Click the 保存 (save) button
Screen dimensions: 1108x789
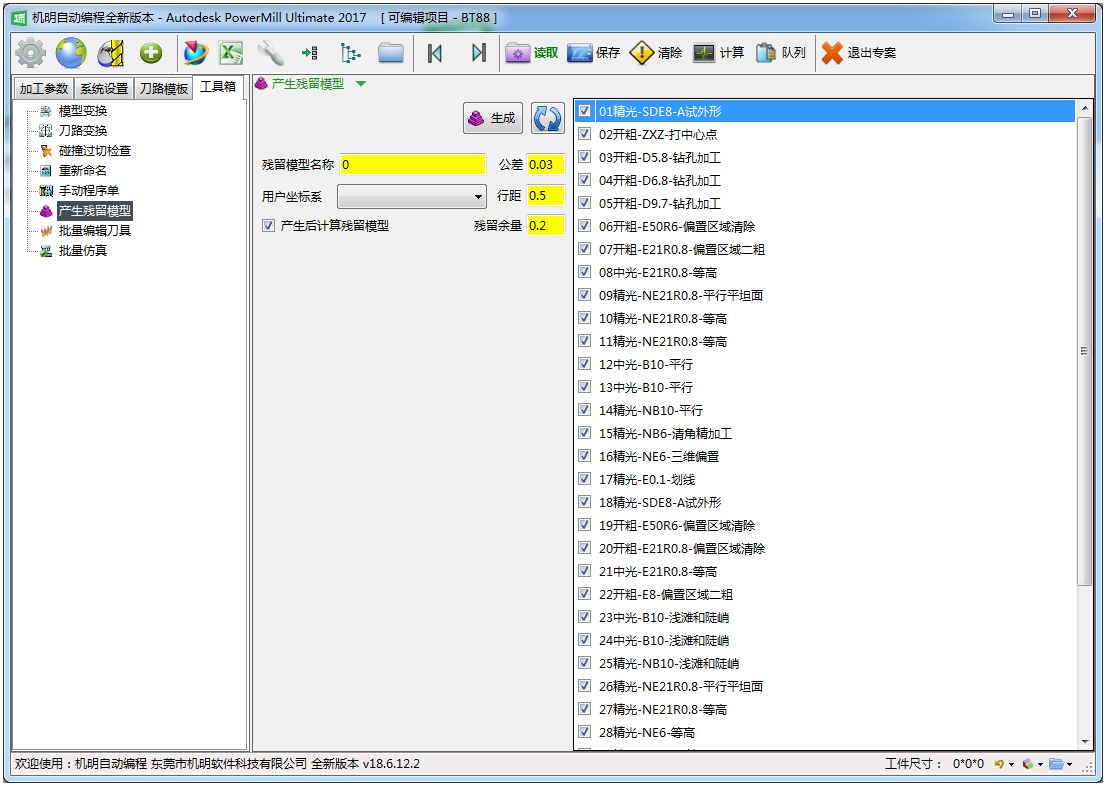[594, 53]
